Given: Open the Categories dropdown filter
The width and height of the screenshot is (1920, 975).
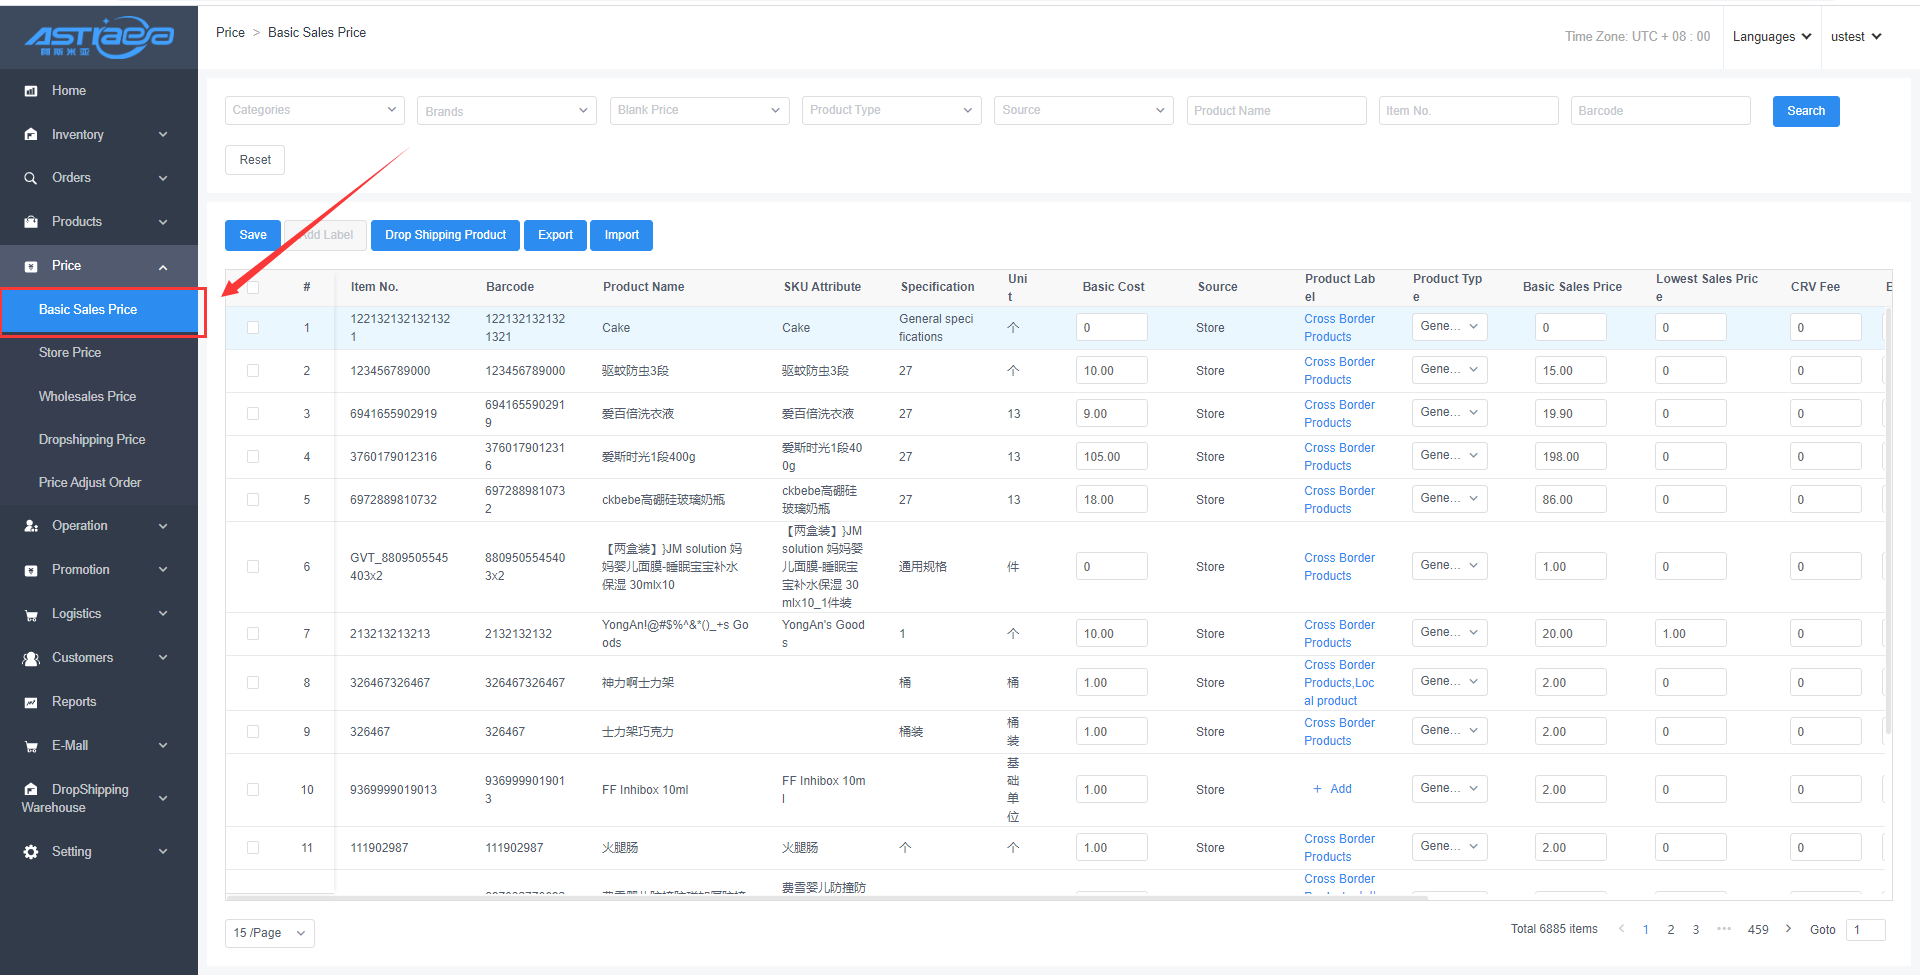Looking at the screenshot, I should (314, 110).
